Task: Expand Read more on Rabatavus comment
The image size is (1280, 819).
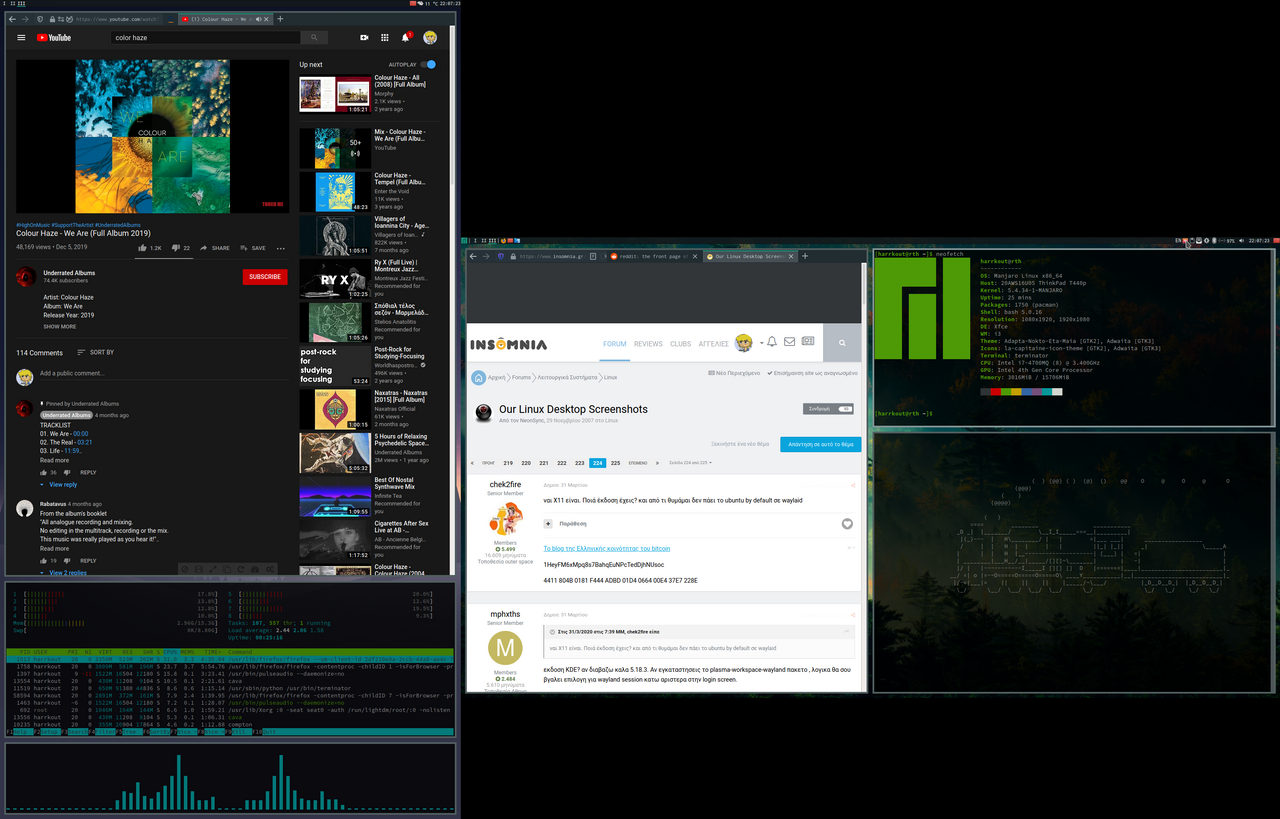Action: pos(55,548)
